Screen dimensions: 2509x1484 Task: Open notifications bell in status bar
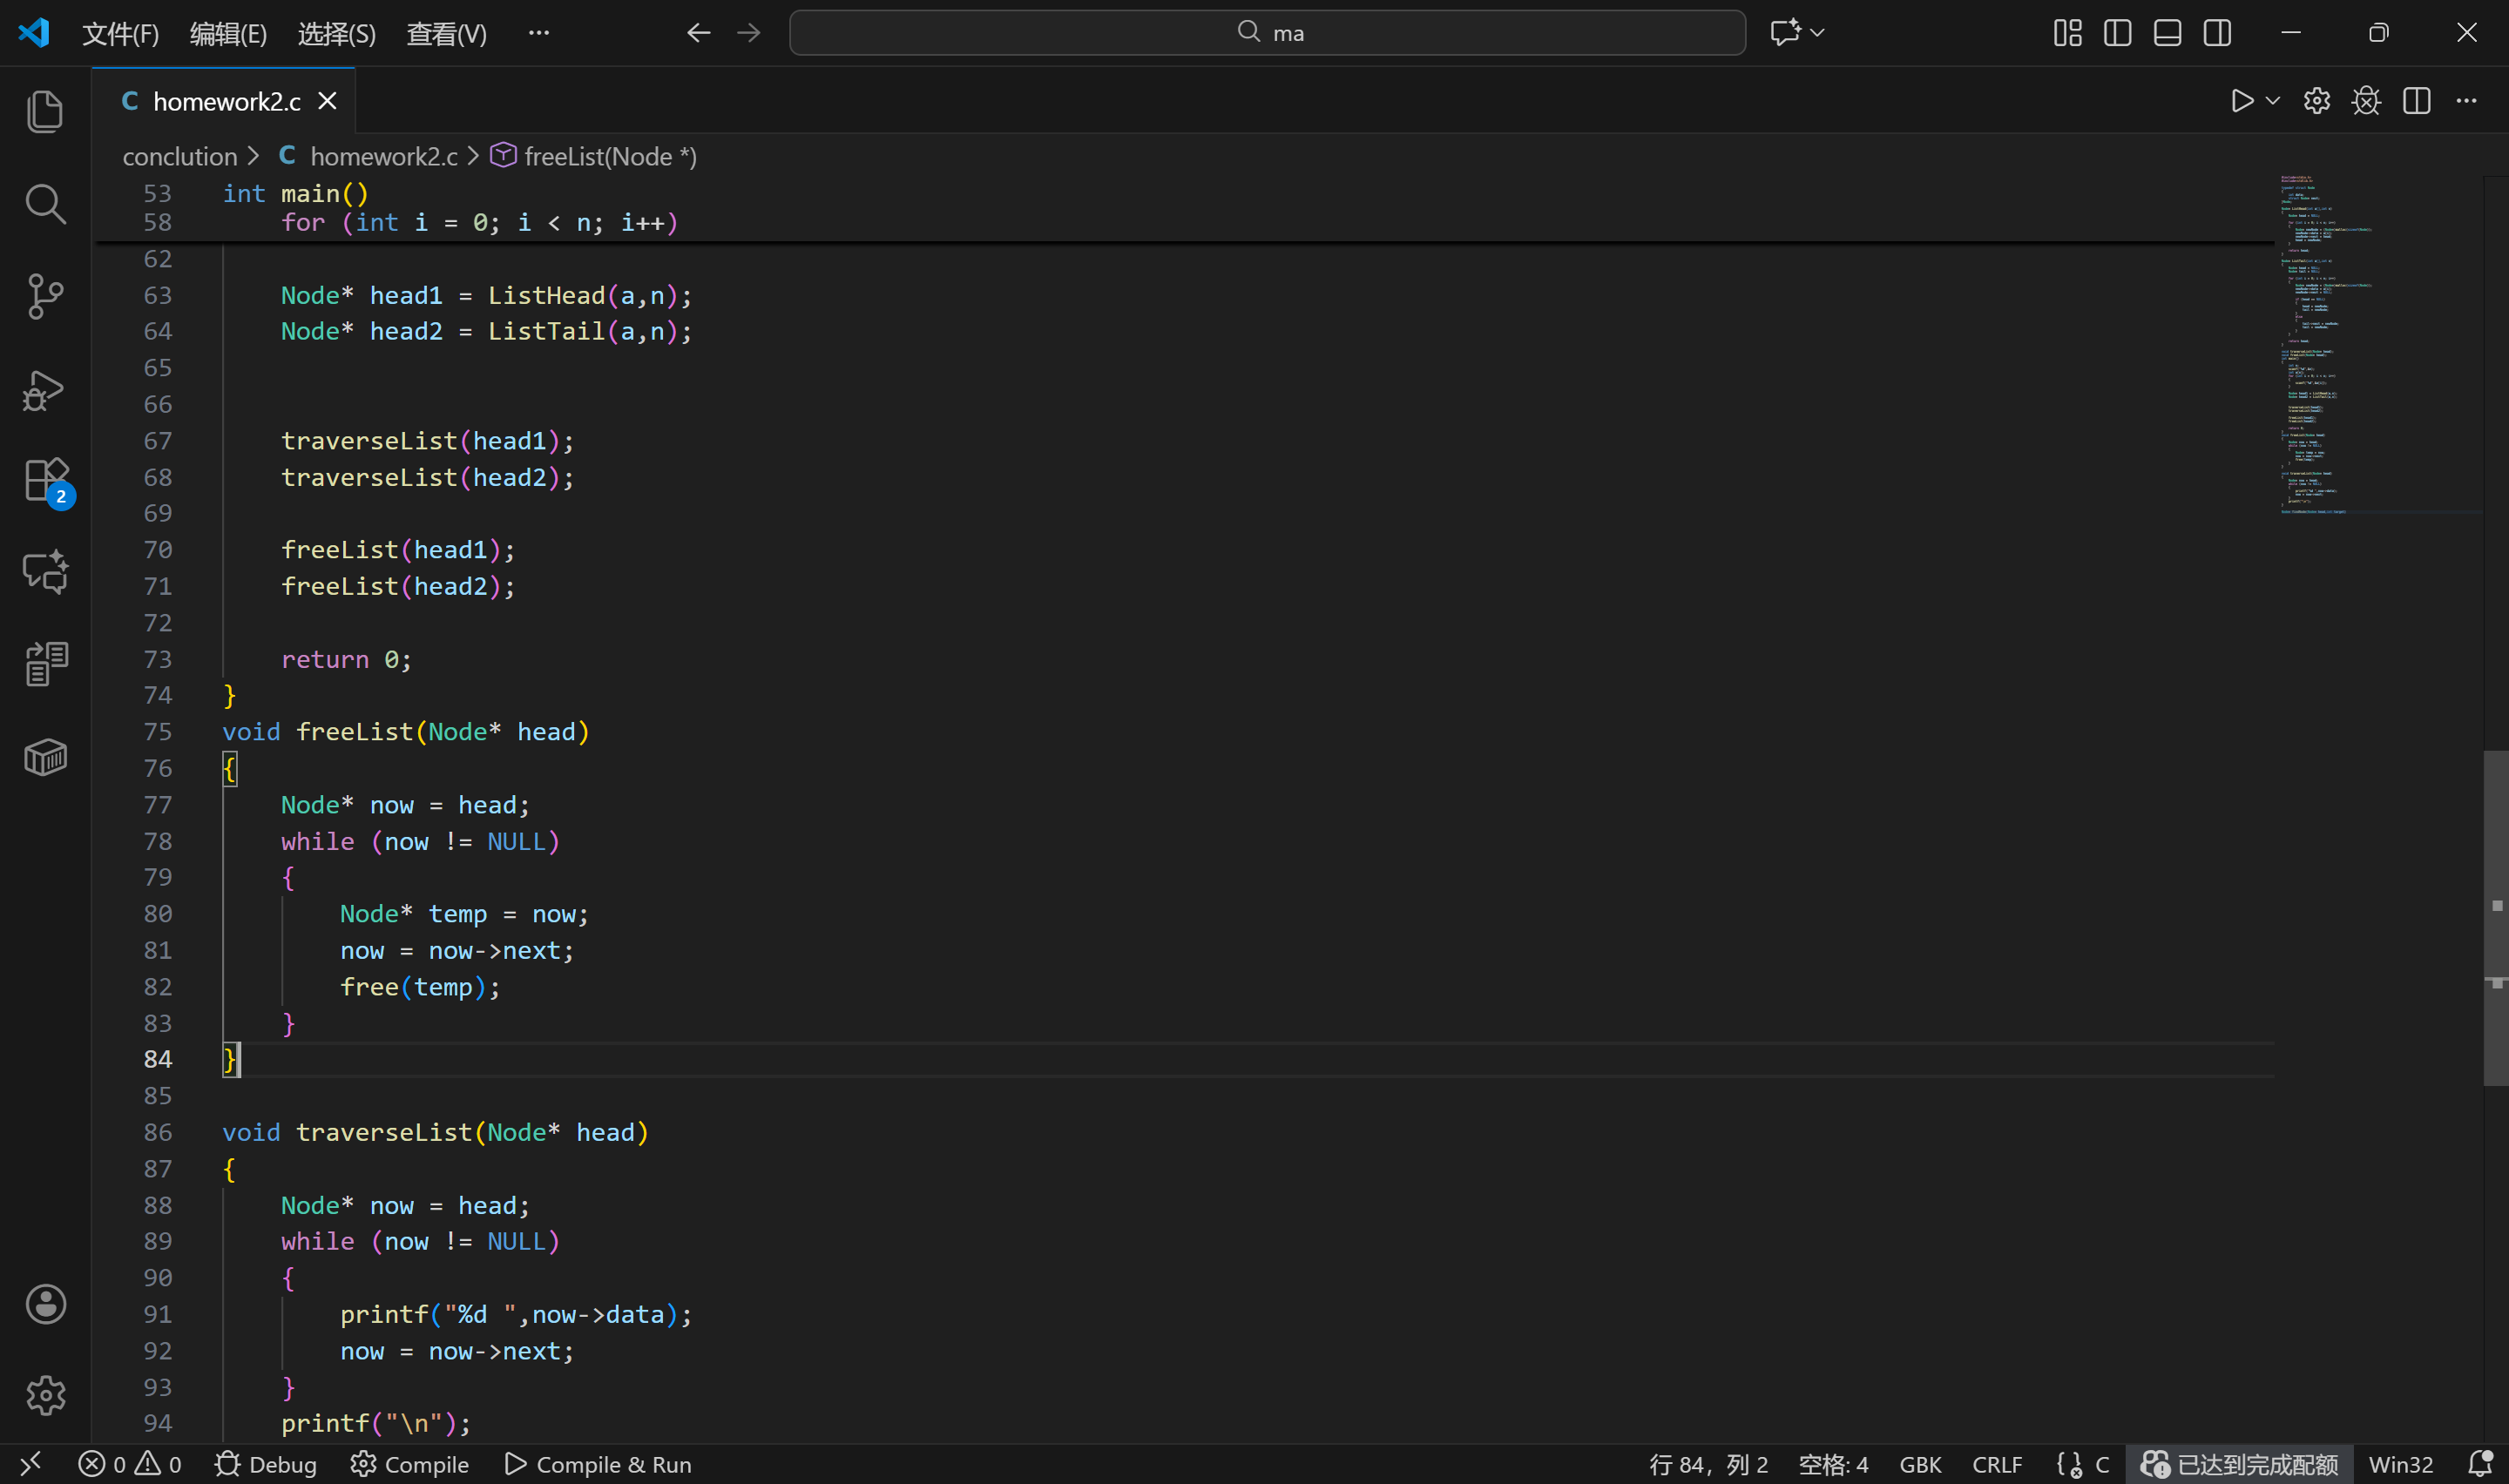pyautogui.click(x=2479, y=1464)
